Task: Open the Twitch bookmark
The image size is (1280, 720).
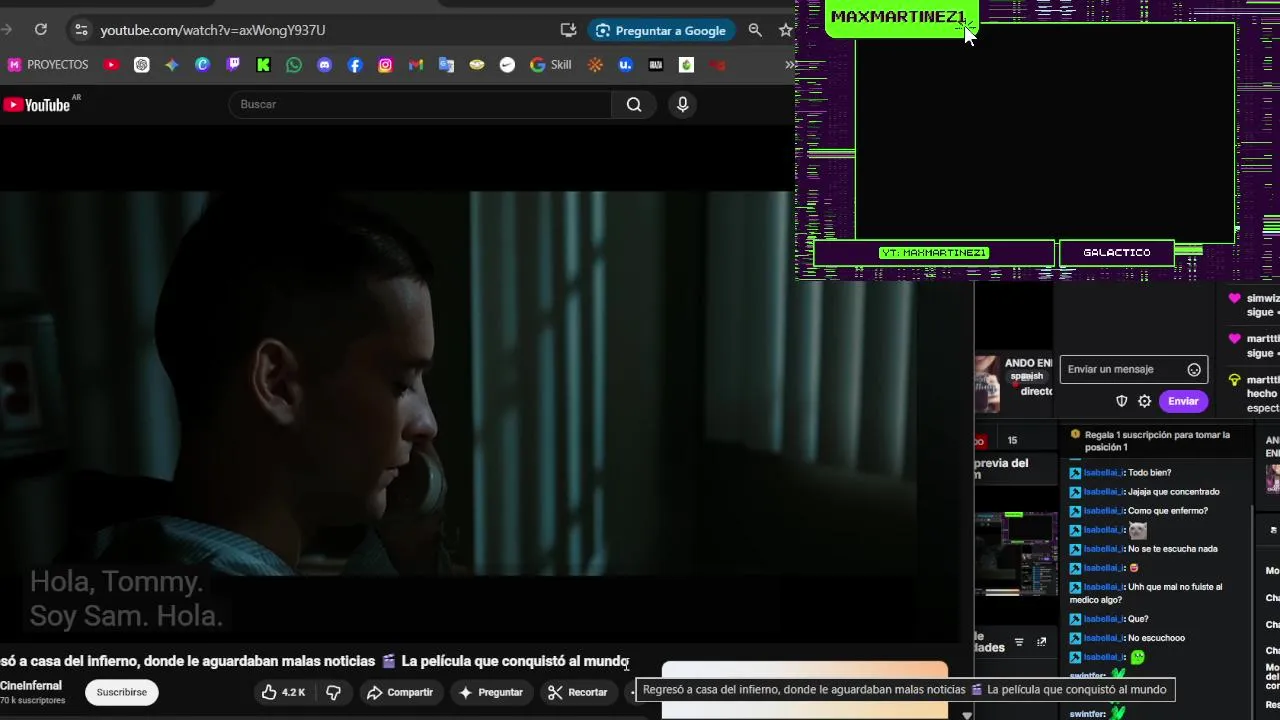Action: point(233,65)
